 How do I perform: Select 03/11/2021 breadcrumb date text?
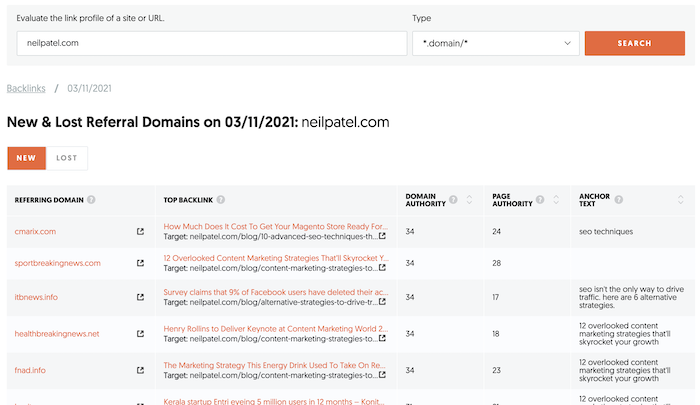[89, 88]
